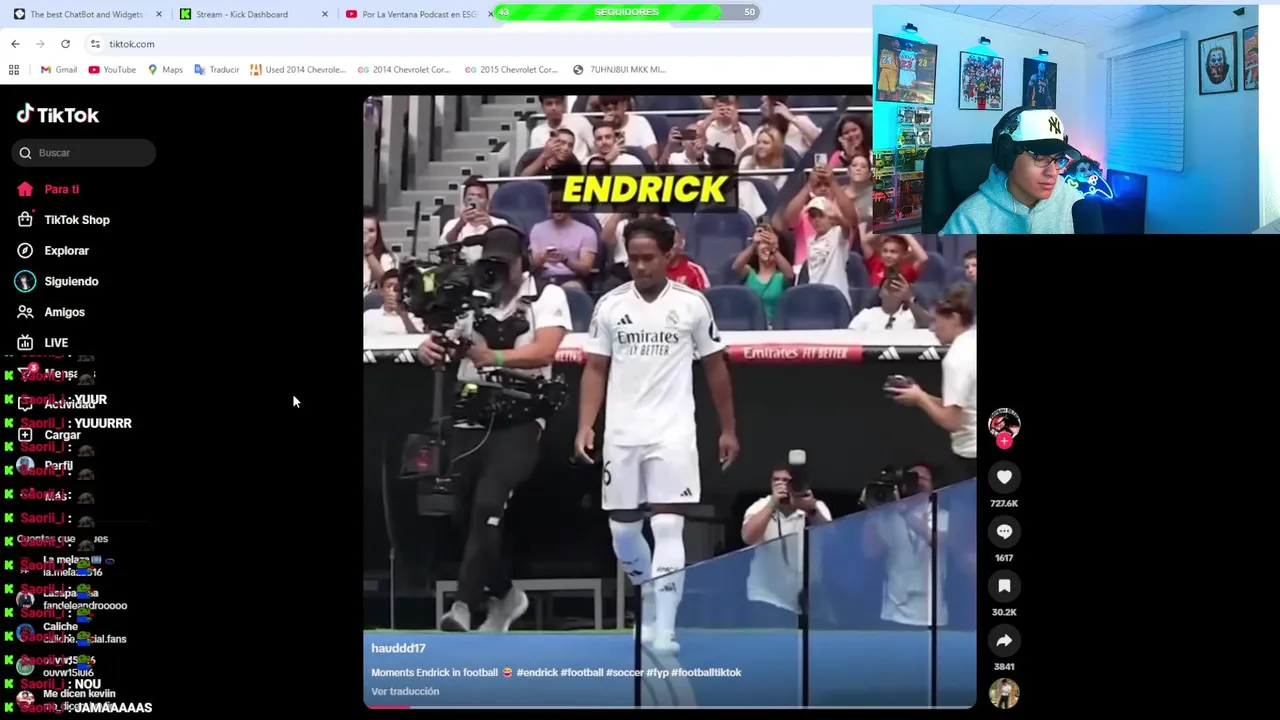Screen dimensions: 1280x720
Task: Open the #soccer hashtag
Action: (x=624, y=673)
